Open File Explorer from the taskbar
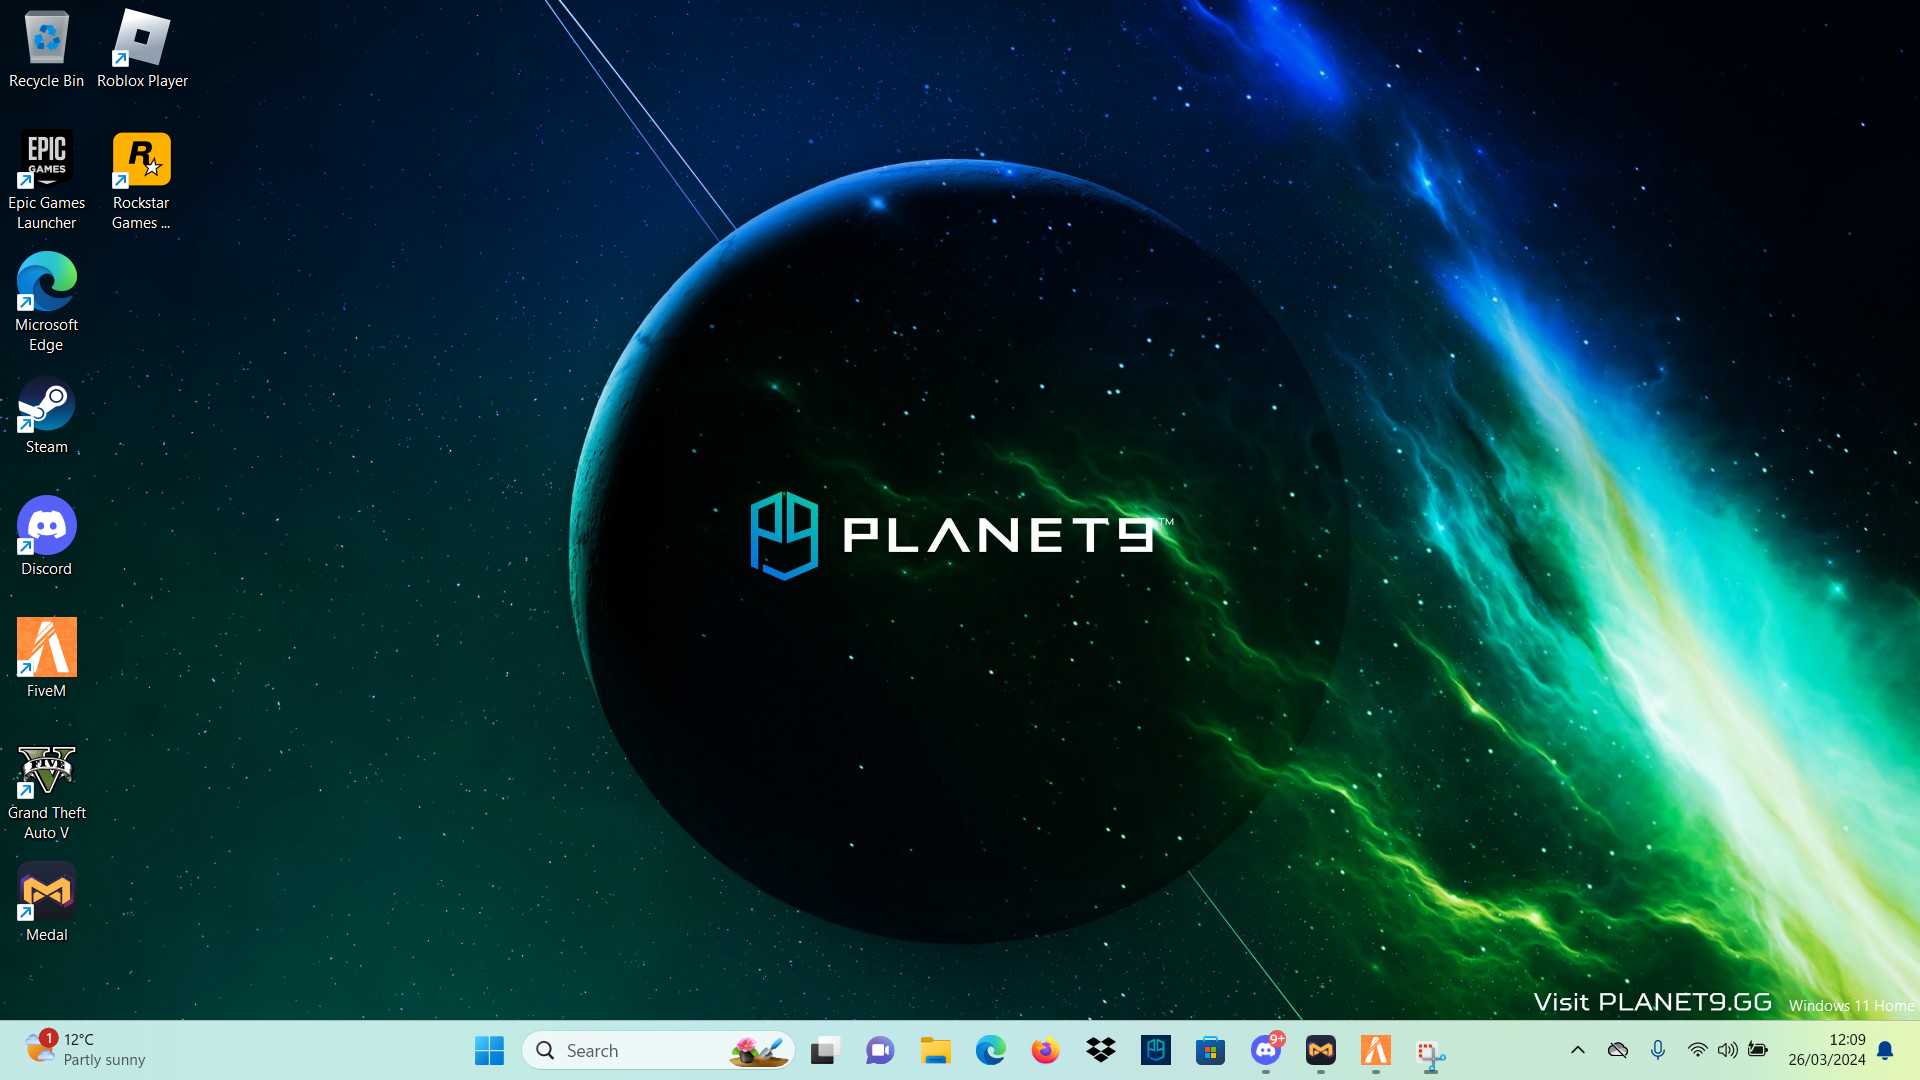The height and width of the screenshot is (1080, 1920). click(x=936, y=1051)
